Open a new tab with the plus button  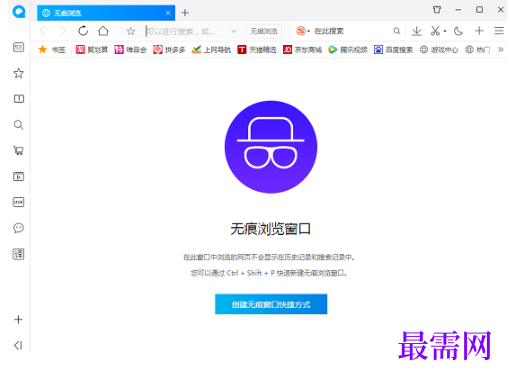coord(185,13)
